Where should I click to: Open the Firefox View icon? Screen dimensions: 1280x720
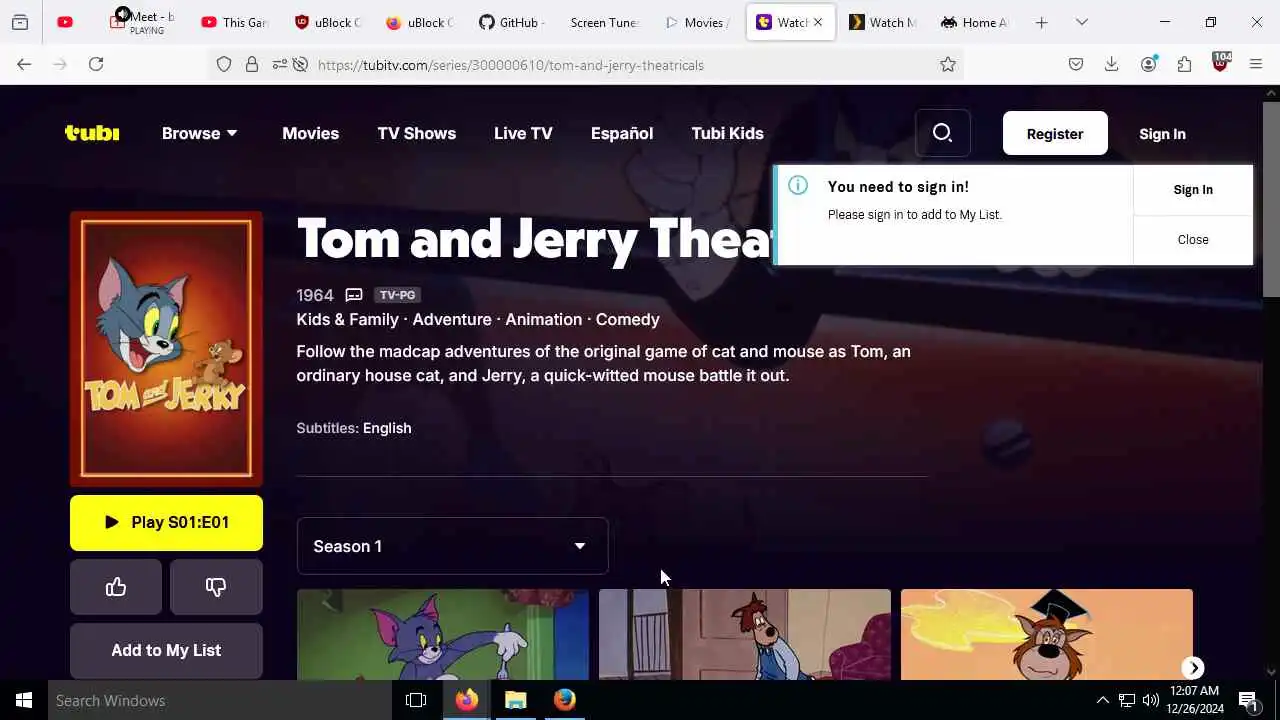pyautogui.click(x=20, y=22)
